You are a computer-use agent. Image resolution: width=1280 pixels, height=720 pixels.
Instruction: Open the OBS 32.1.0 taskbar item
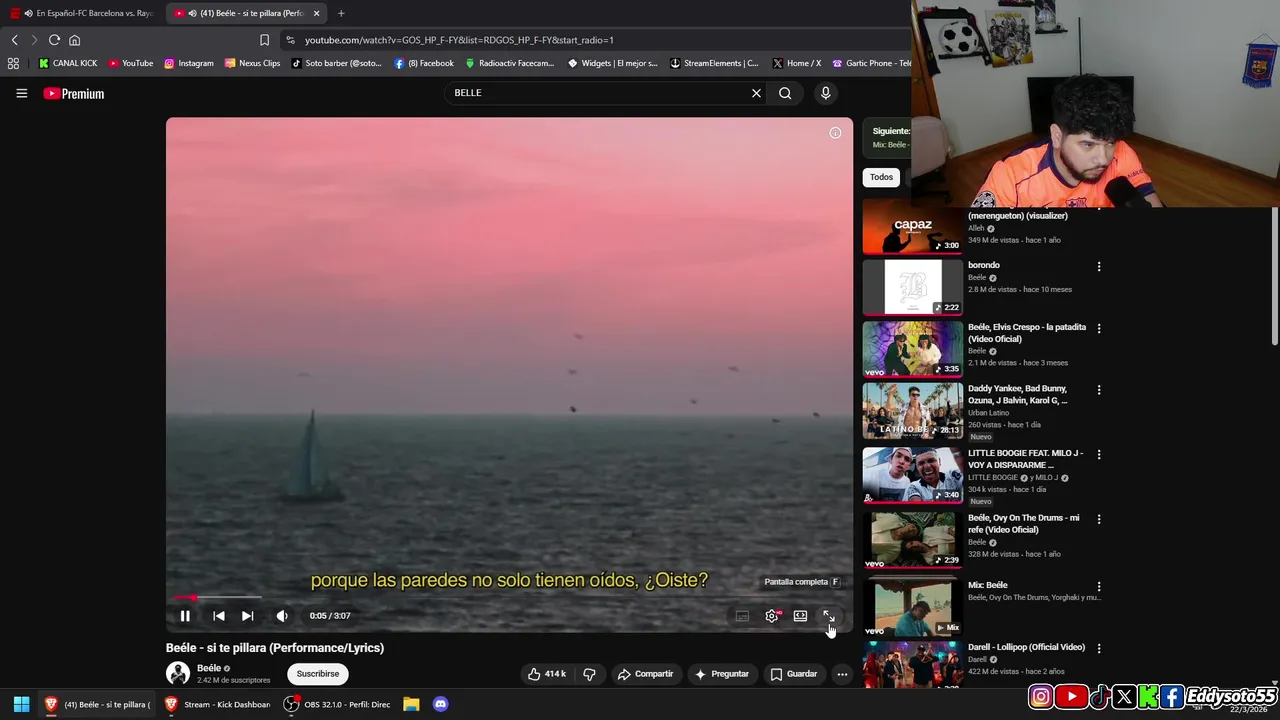tap(337, 704)
